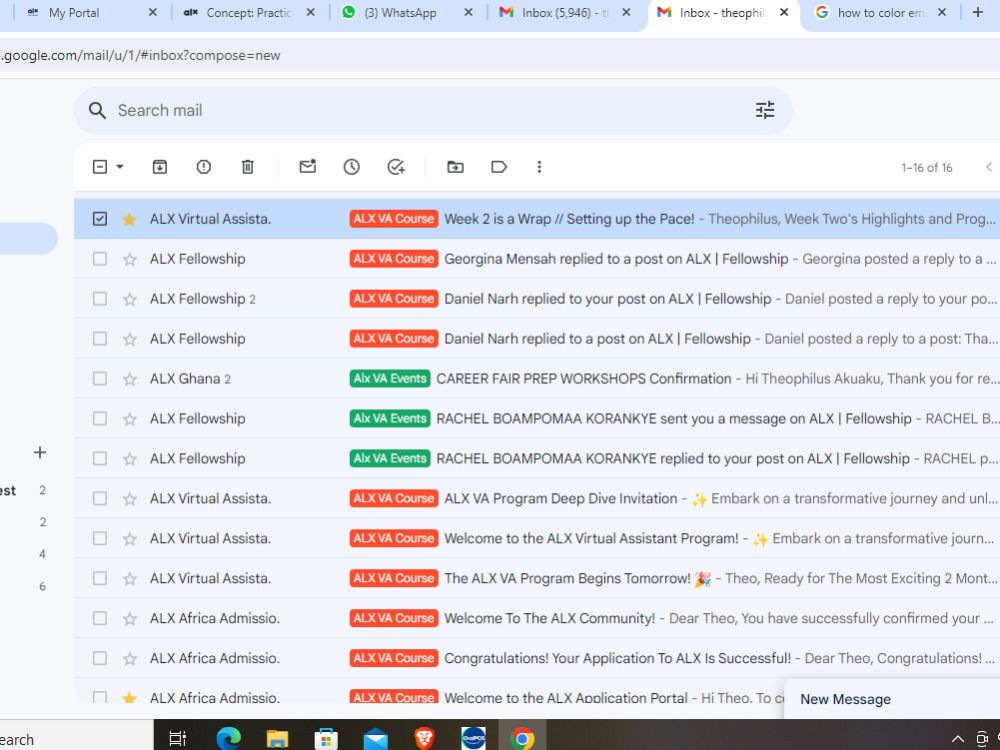Select checkbox for Daniel Narh replied to your post
Screen dimensions: 1000x750
click(99, 299)
